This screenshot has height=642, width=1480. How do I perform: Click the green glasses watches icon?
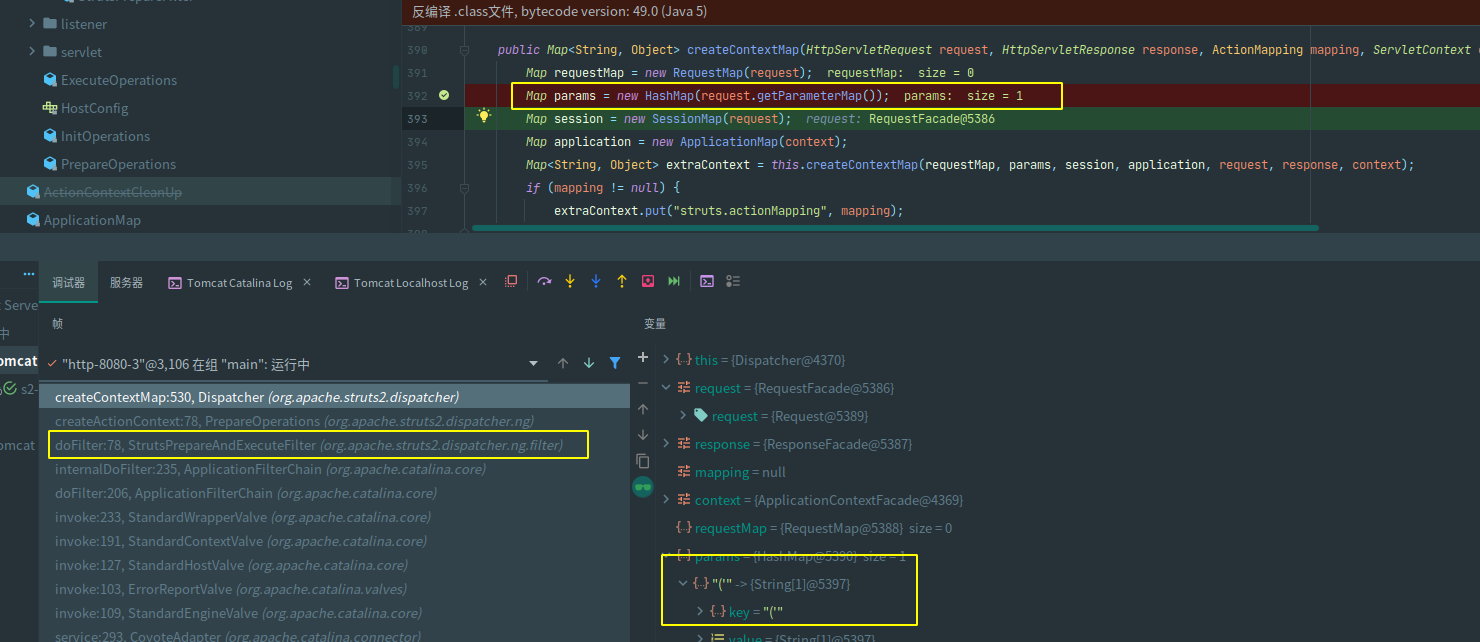(643, 487)
